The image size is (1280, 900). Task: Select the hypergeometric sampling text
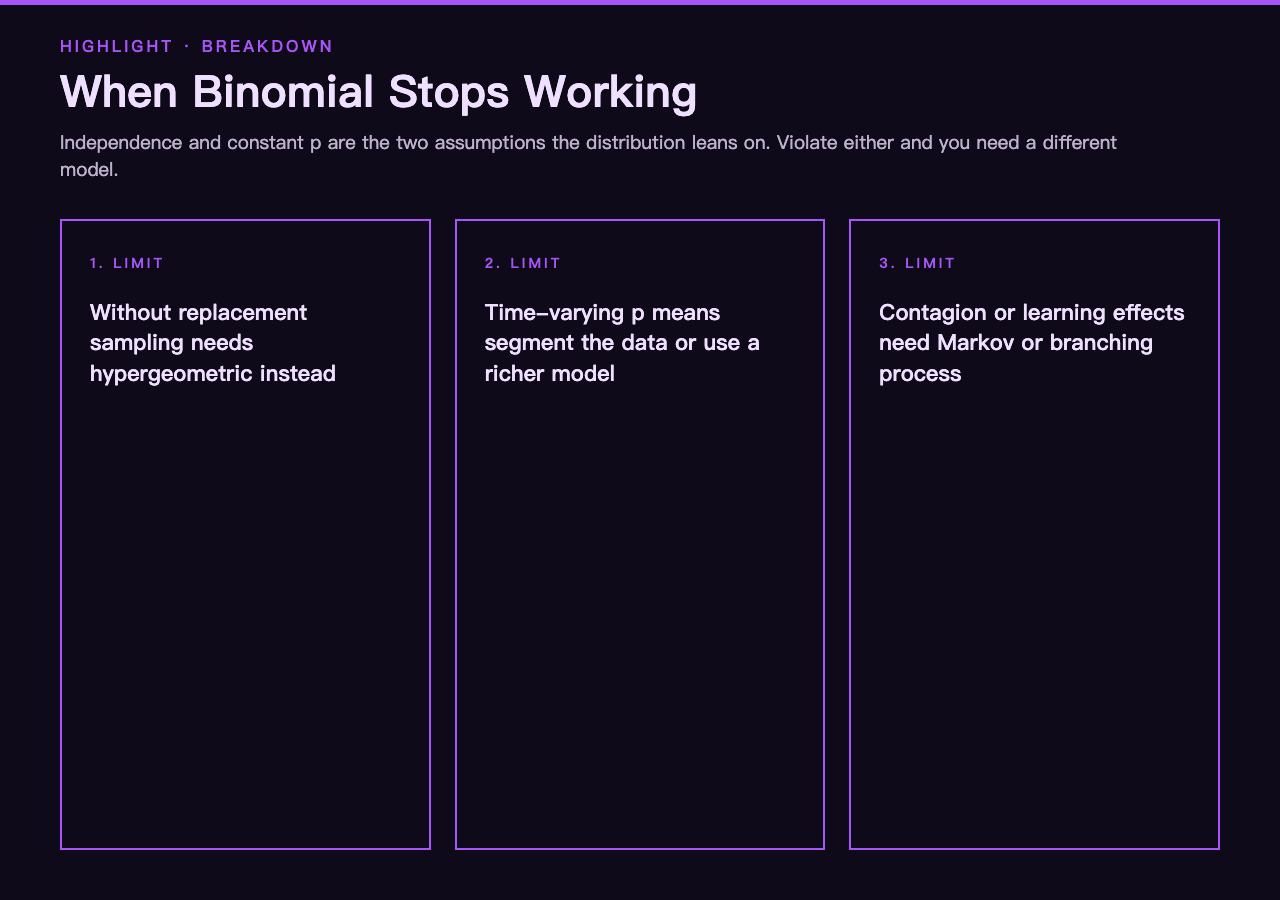pos(213,343)
